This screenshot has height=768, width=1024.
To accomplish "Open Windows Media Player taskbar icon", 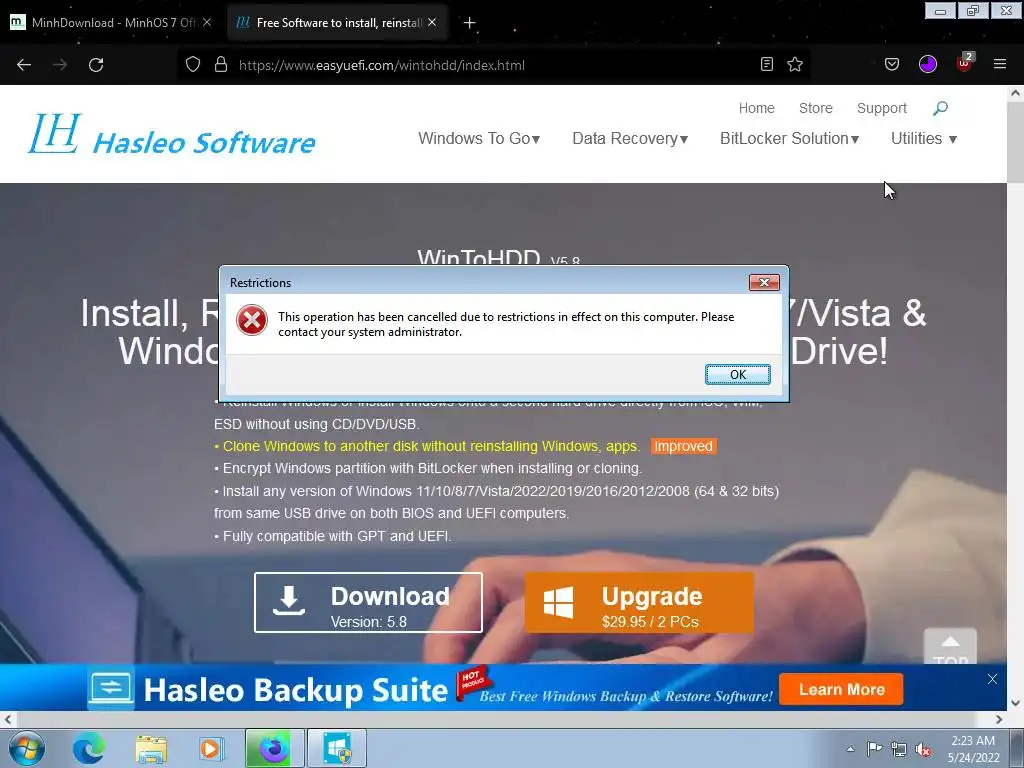I will point(210,749).
